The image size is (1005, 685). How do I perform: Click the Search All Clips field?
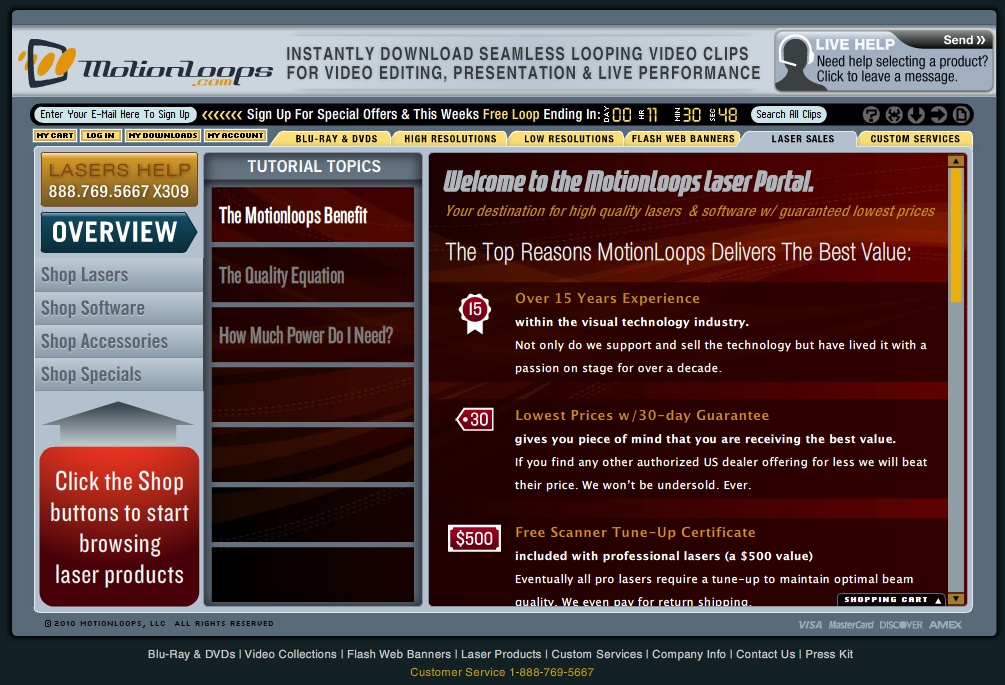click(x=788, y=115)
